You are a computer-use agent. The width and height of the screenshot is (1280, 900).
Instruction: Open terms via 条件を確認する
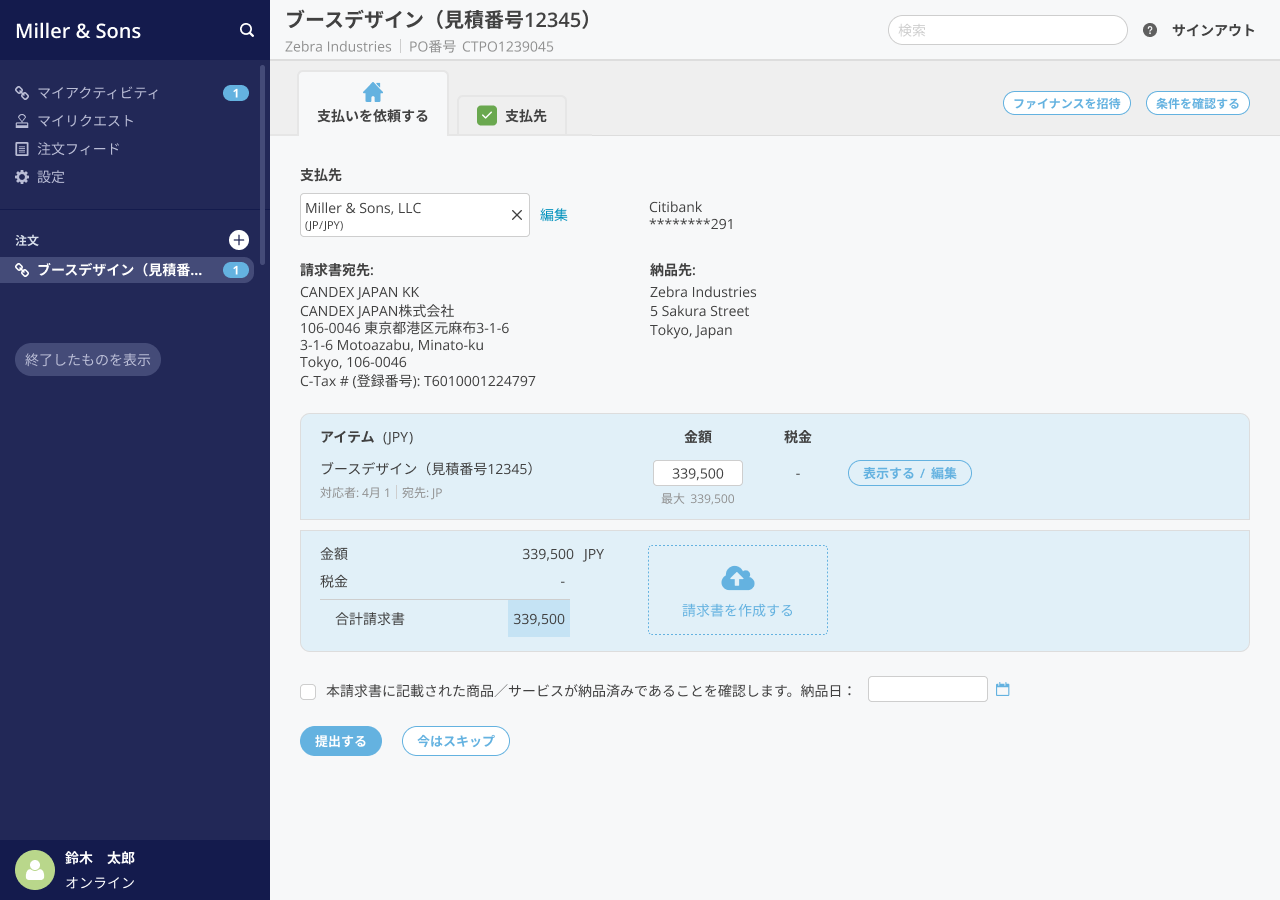click(x=1197, y=102)
